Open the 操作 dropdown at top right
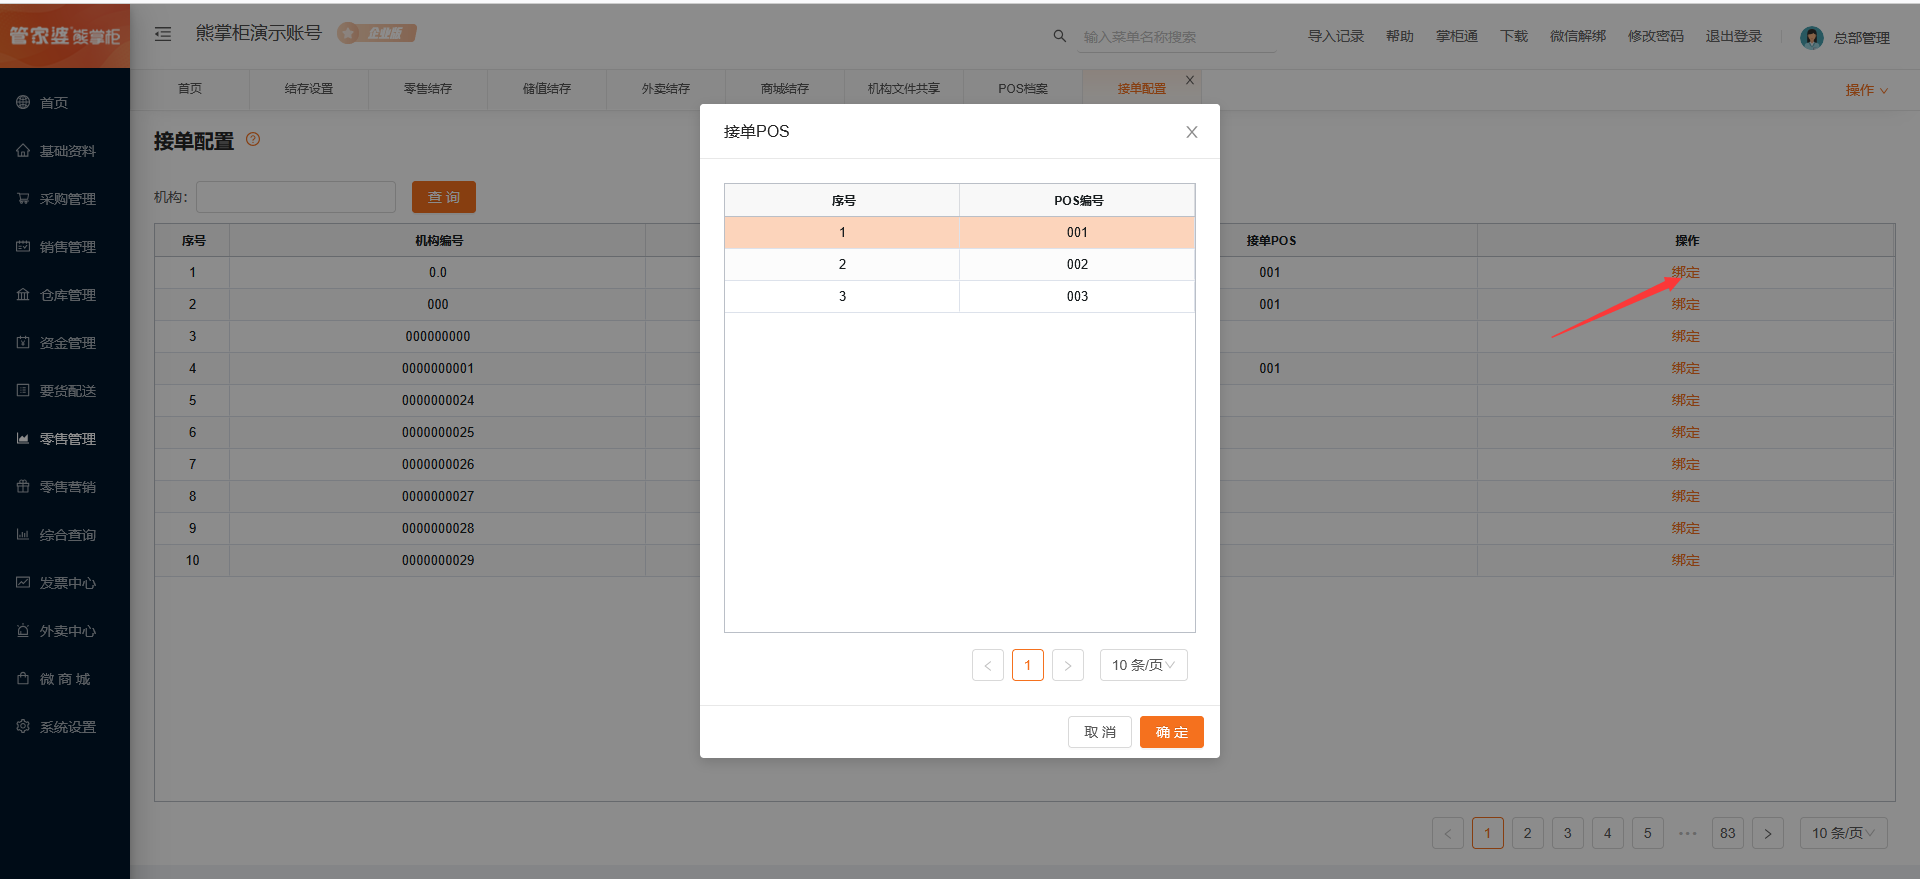1920x879 pixels. [1866, 90]
